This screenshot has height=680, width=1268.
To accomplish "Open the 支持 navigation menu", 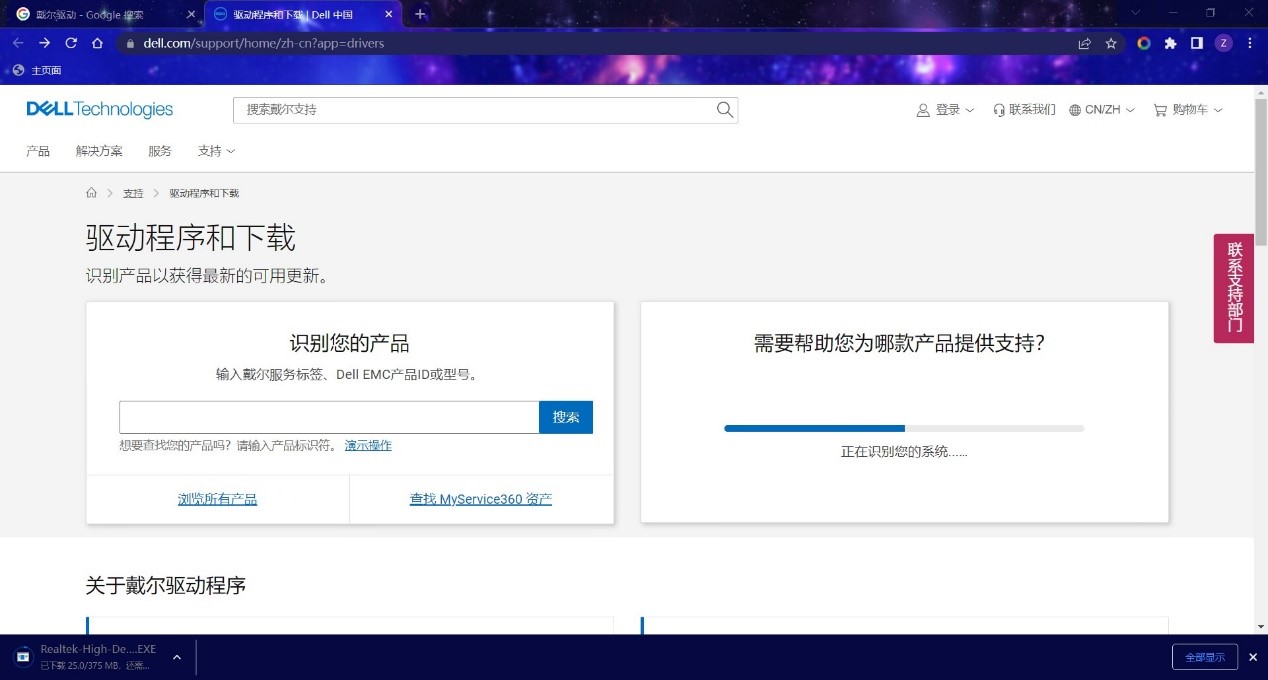I will 216,151.
